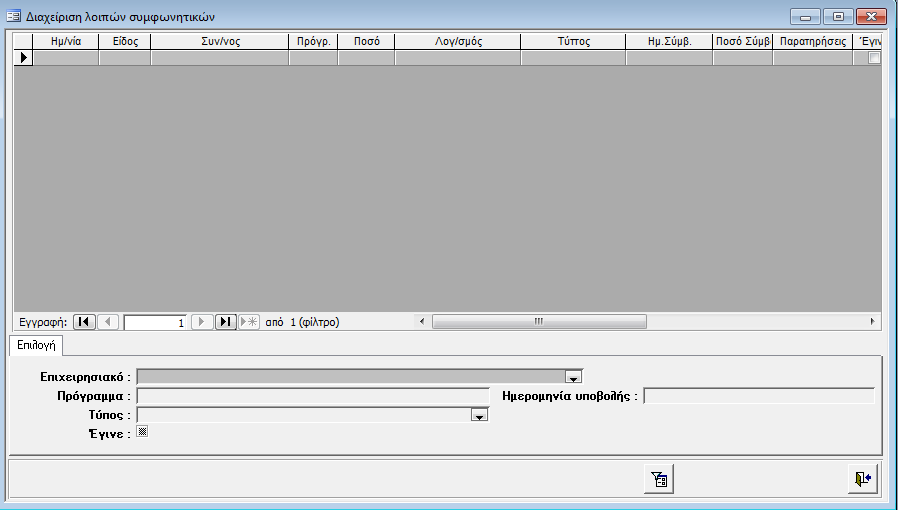Open the Επιχειρησιακό dropdown list
The width and height of the screenshot is (898, 510).
click(573, 377)
